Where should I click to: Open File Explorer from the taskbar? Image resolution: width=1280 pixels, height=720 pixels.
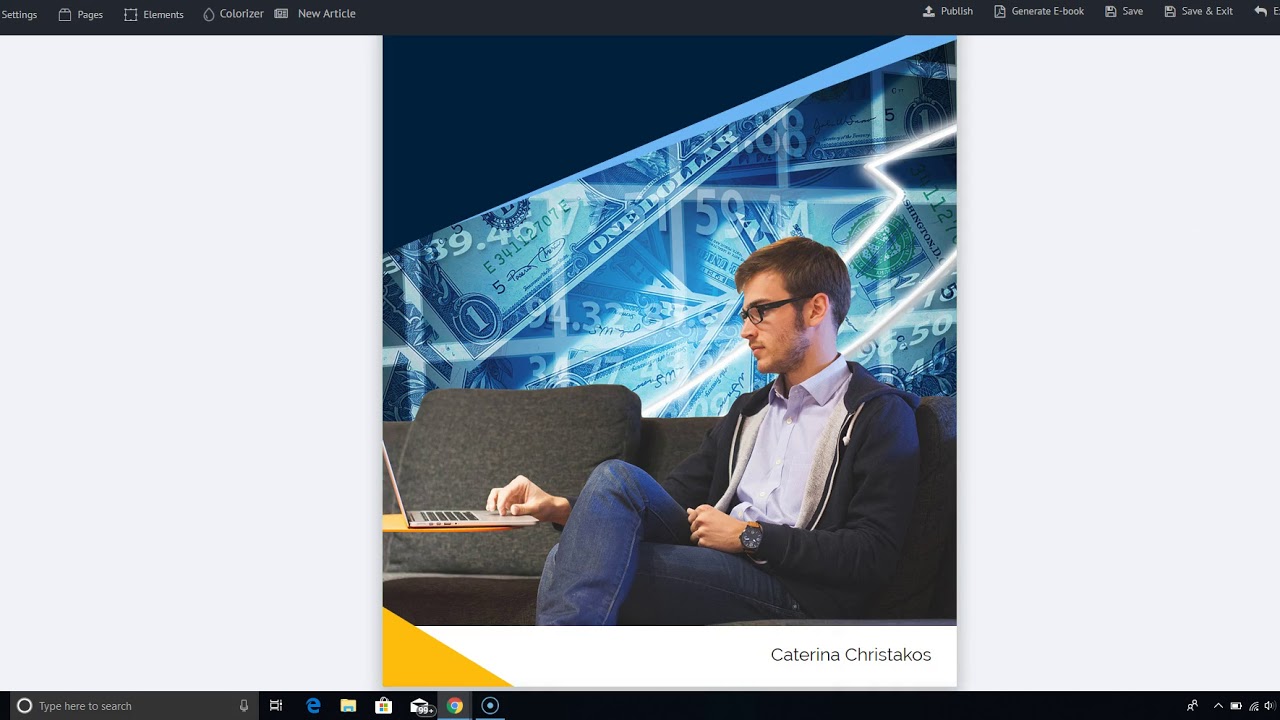click(348, 706)
